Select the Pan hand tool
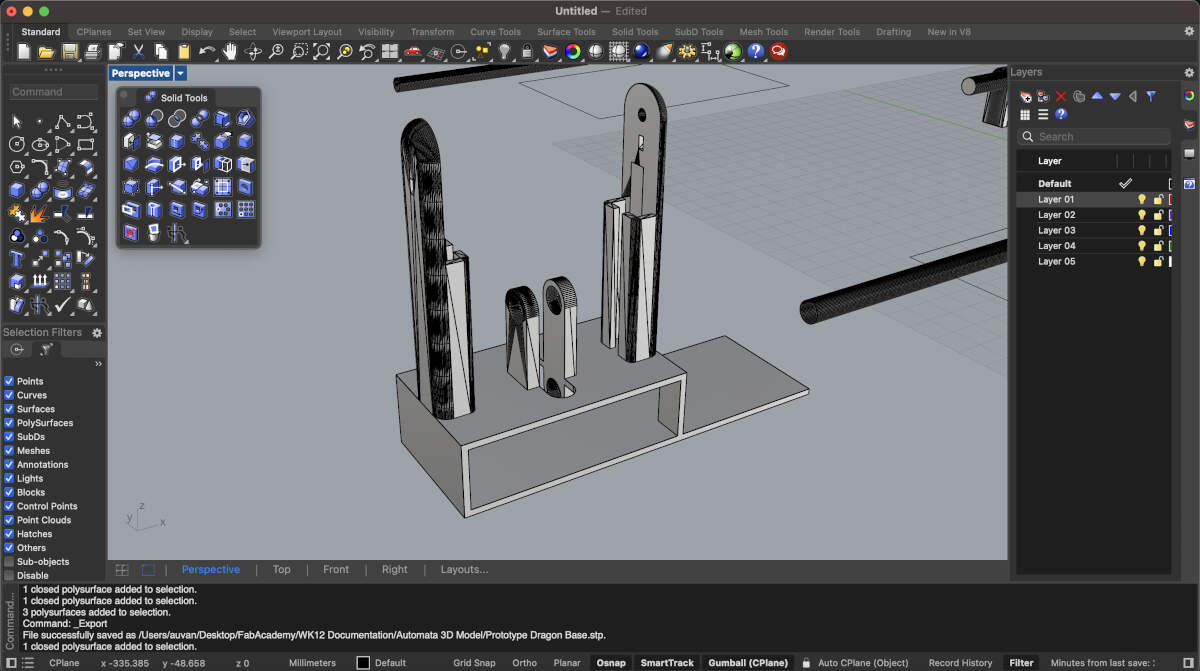This screenshot has height=671, width=1200. [229, 50]
